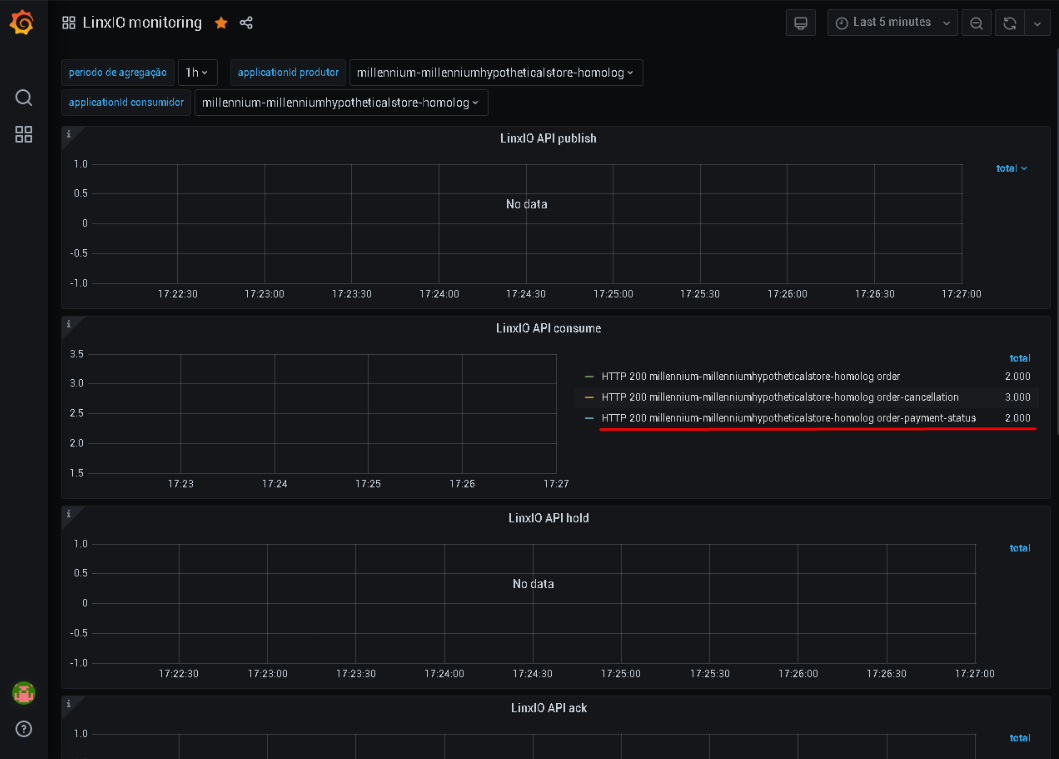Toggle the HTTP 200 order legend series
The height and width of the screenshot is (759, 1059).
tap(750, 376)
